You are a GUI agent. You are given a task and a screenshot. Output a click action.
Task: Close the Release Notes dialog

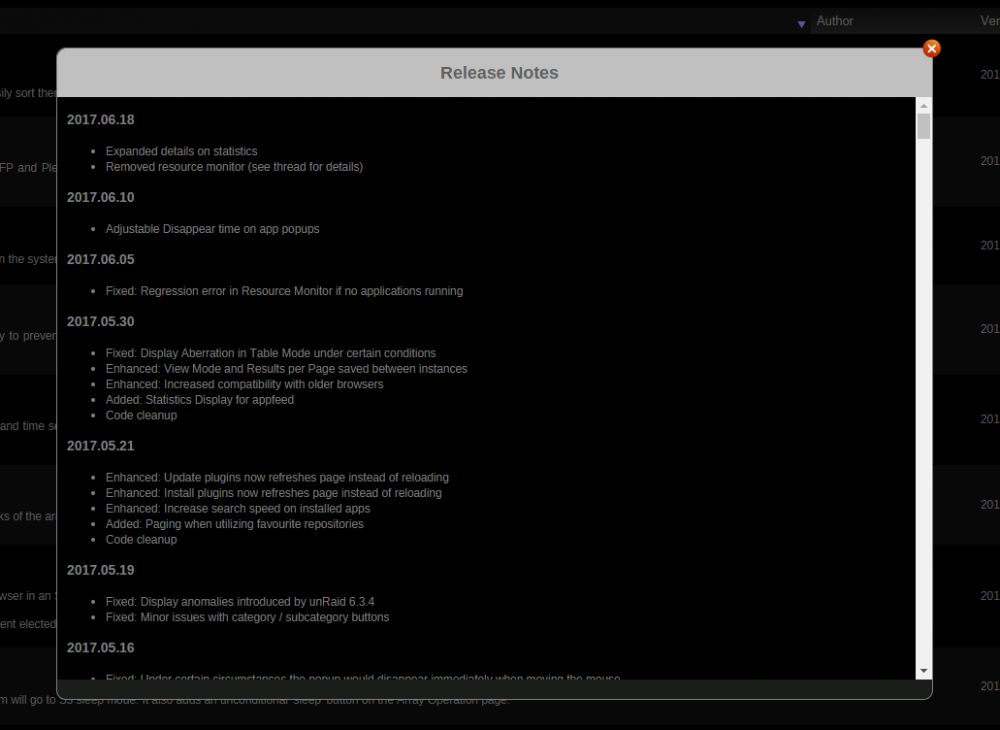931,48
